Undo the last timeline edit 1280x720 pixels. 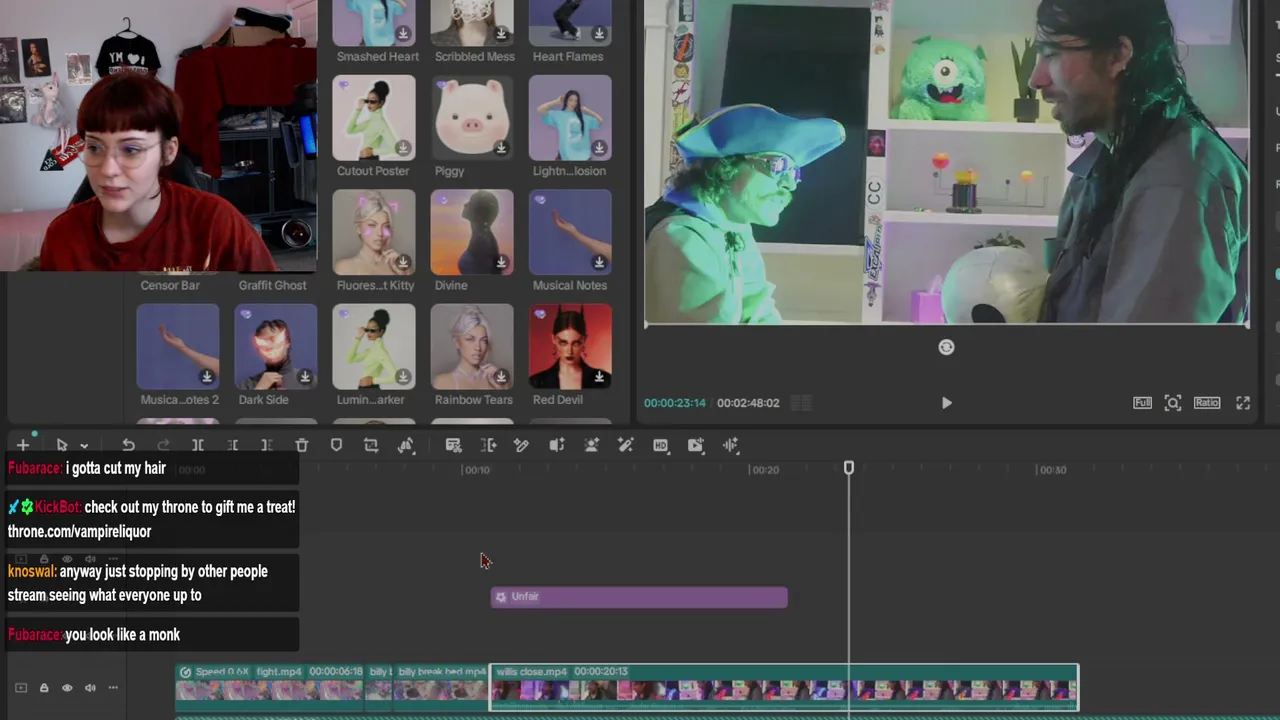[128, 445]
